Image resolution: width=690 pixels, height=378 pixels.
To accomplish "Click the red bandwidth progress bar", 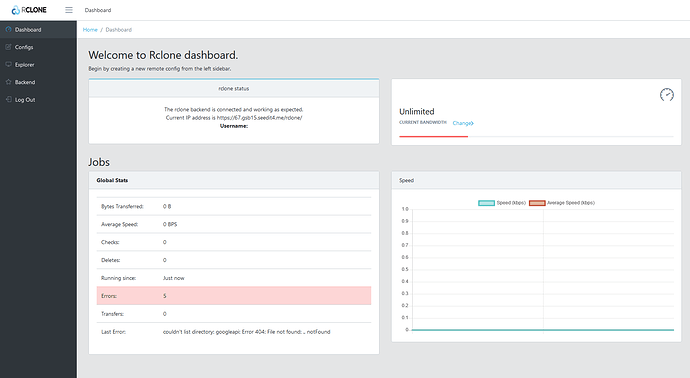I will [x=433, y=136].
